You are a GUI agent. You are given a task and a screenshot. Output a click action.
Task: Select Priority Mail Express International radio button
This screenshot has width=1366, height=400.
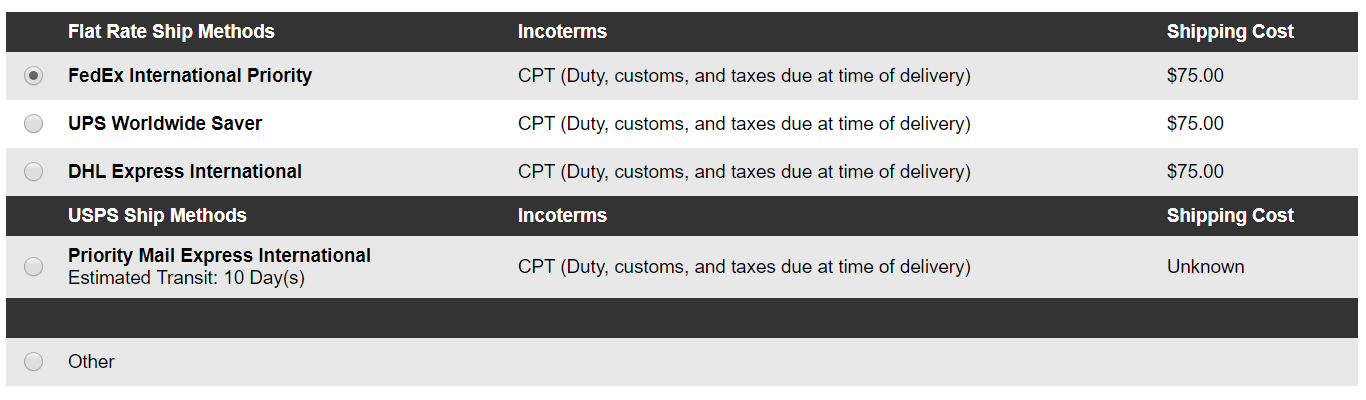pos(34,267)
